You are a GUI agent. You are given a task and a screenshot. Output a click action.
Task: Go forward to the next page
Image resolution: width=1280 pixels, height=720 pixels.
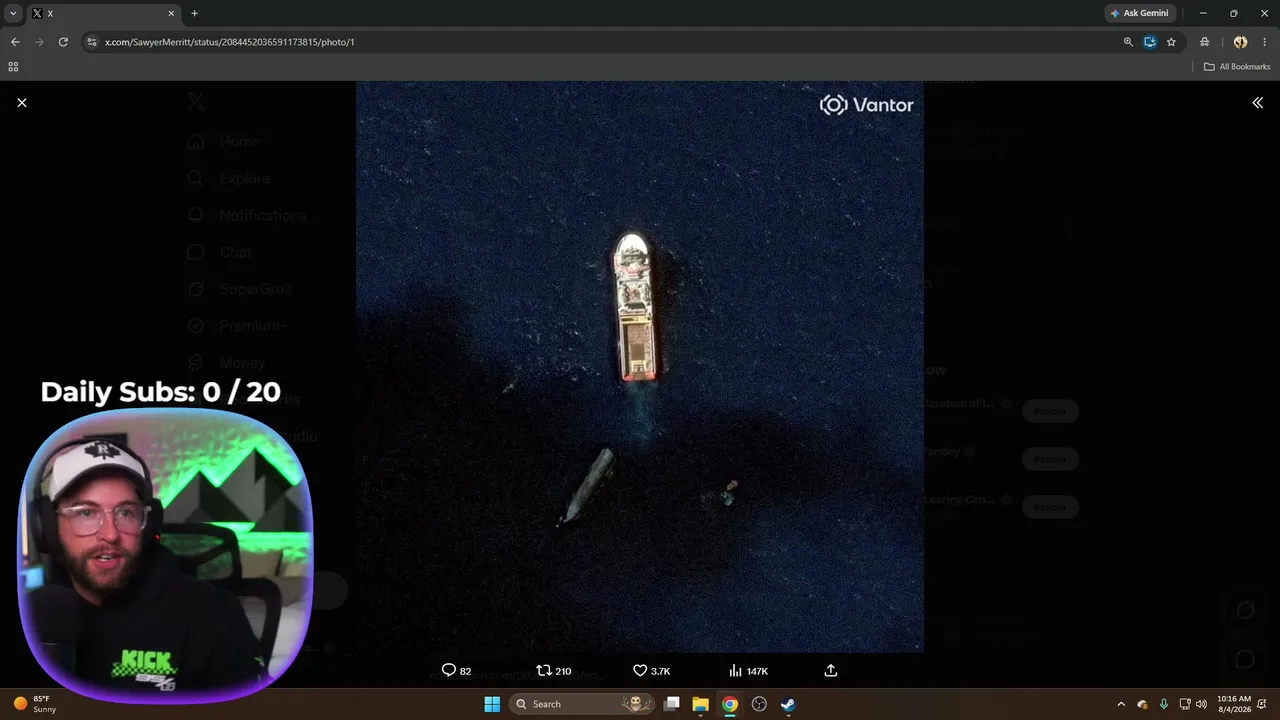tap(39, 42)
